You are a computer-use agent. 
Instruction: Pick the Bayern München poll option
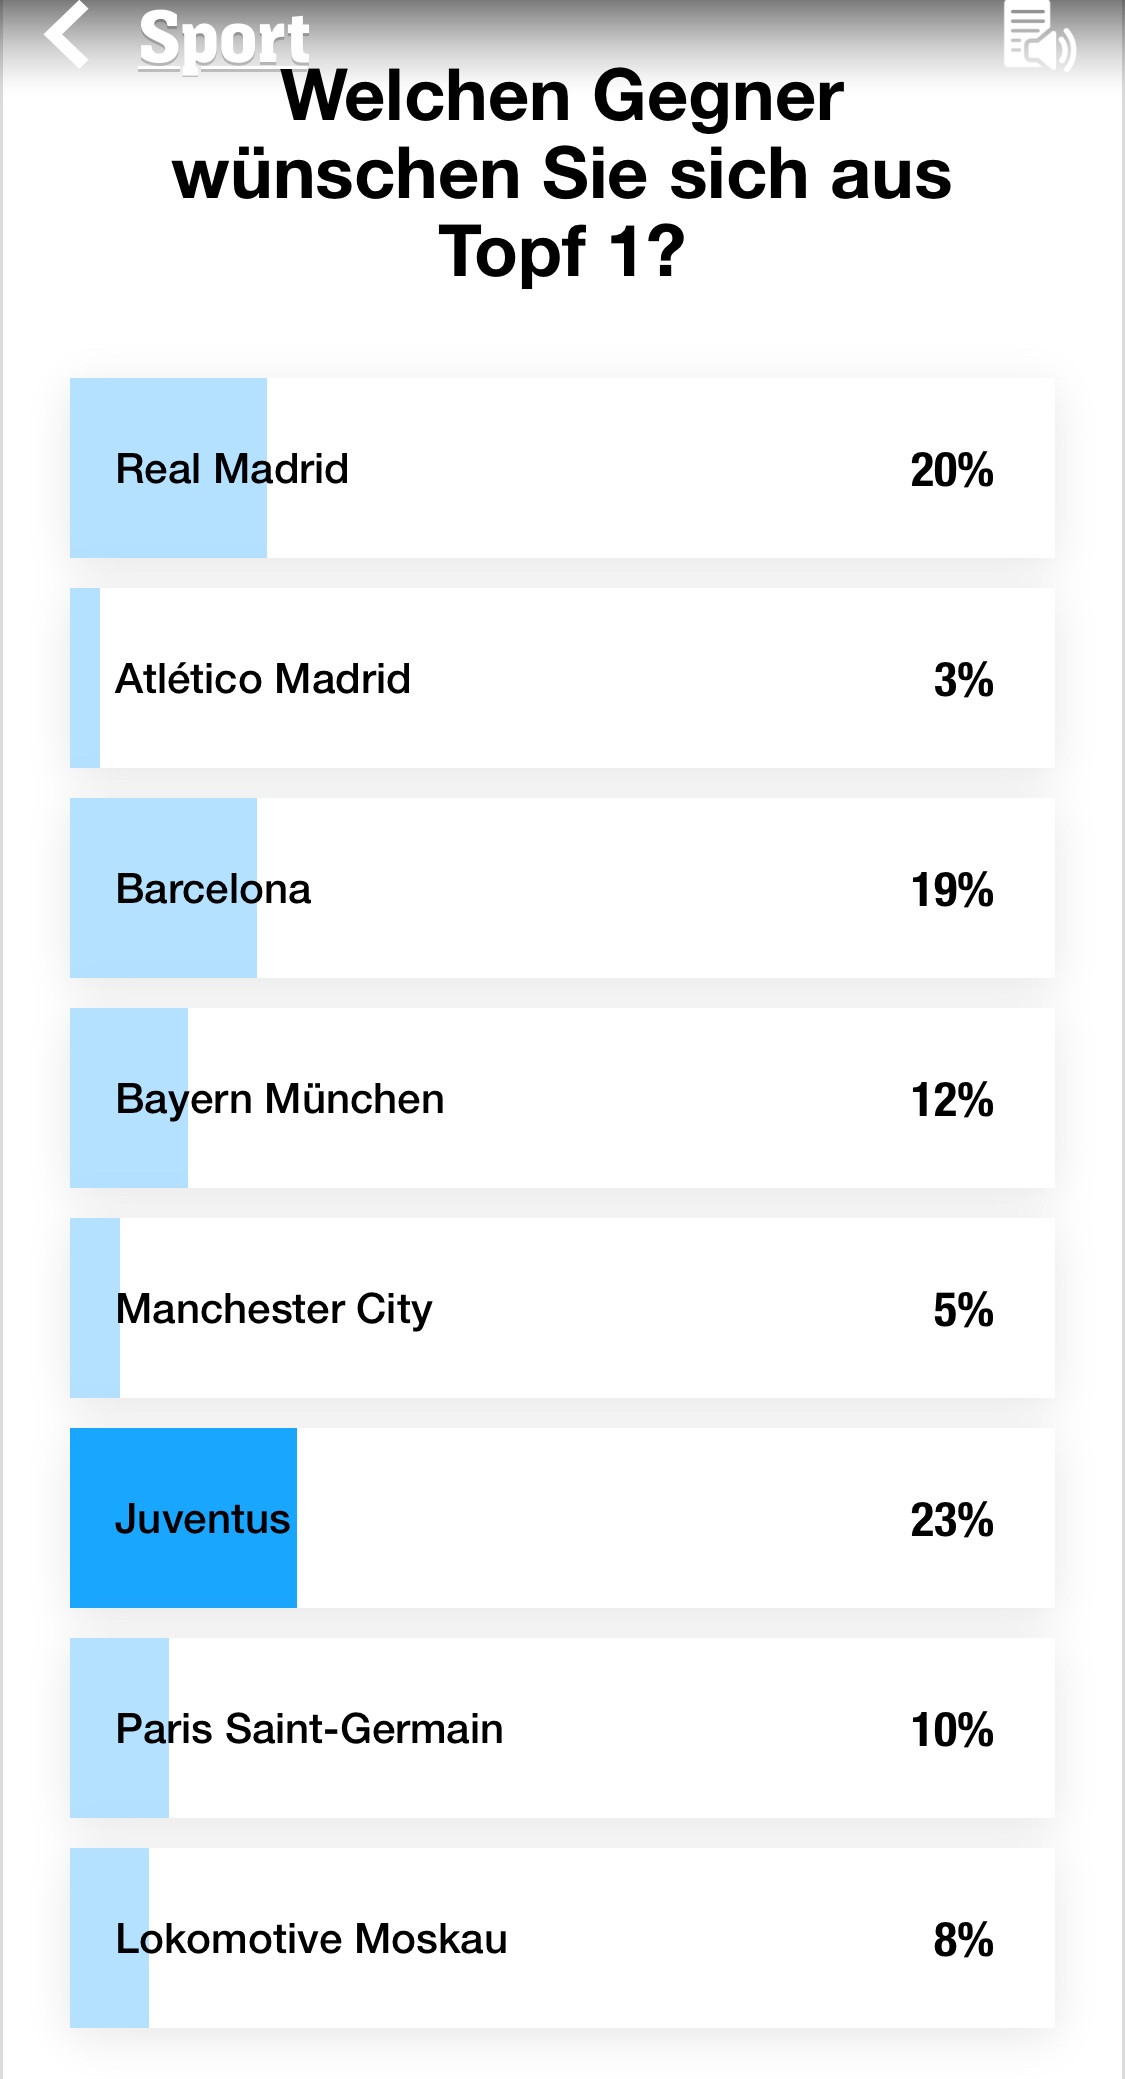pyautogui.click(x=562, y=1098)
